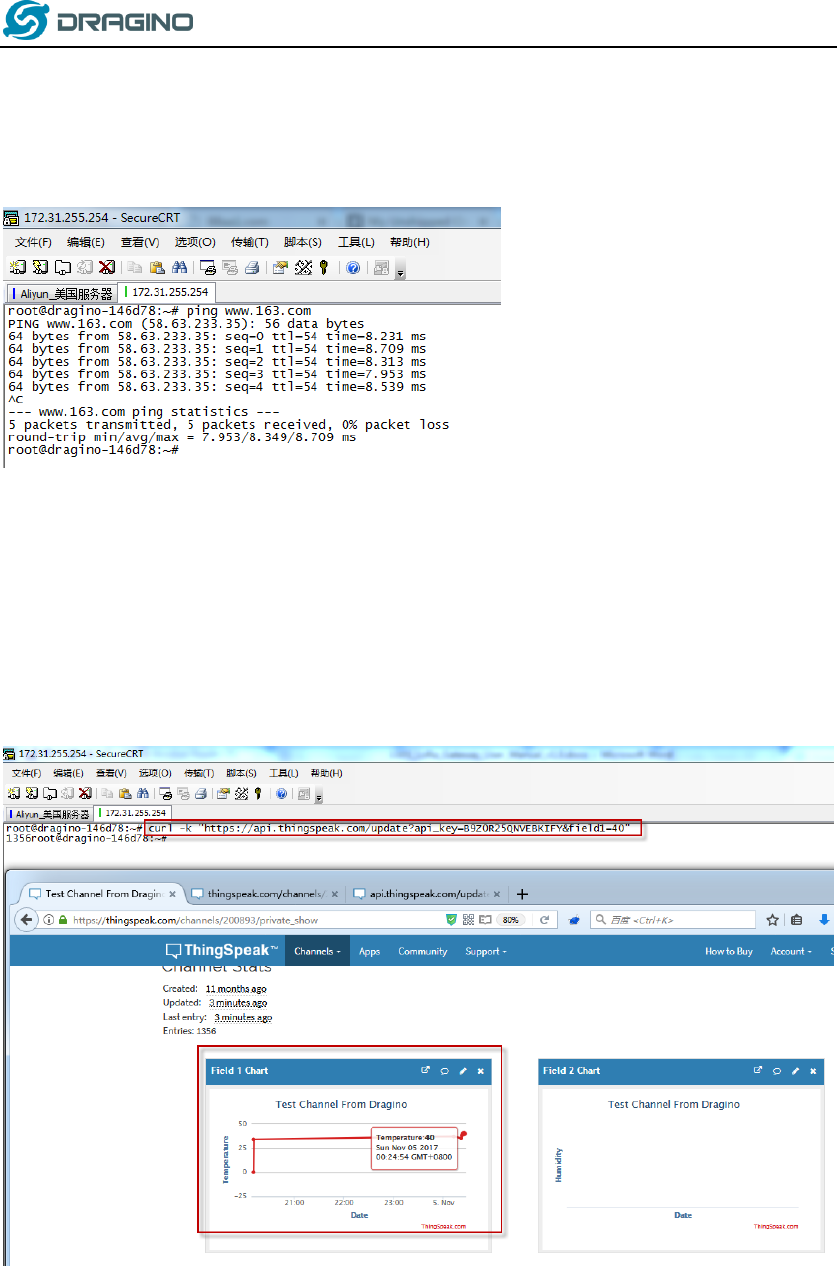Open 文件(F) menu in upper SecureCRT window
837x1266 pixels.
click(33, 242)
